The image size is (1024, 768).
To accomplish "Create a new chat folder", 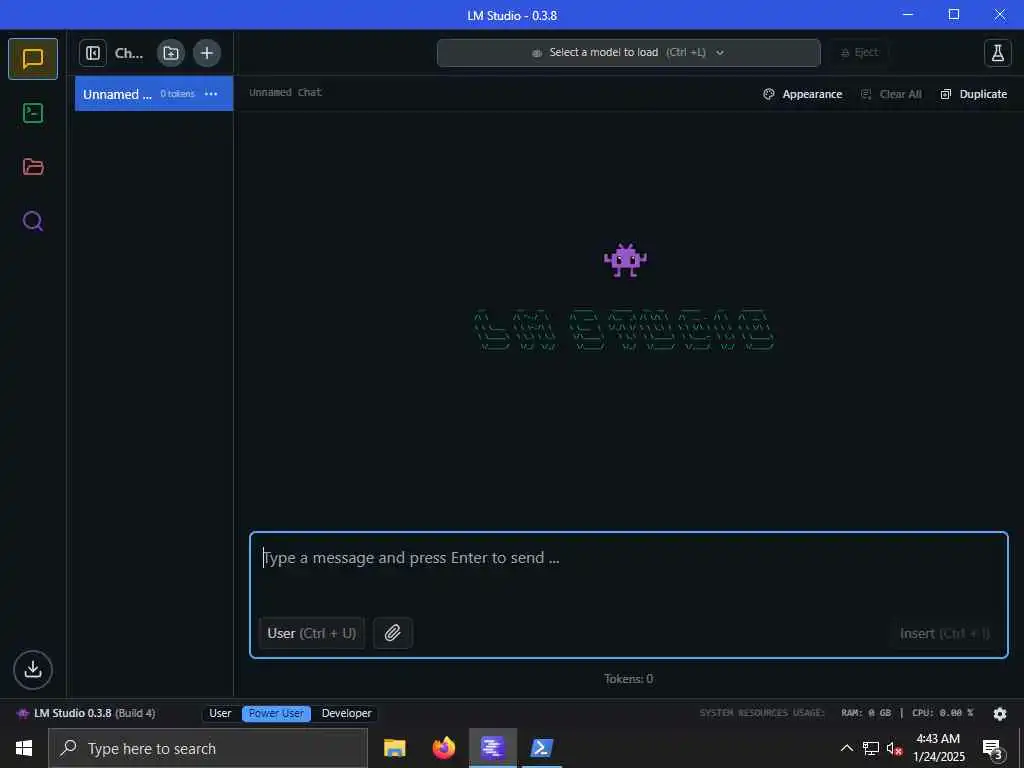I will [171, 53].
